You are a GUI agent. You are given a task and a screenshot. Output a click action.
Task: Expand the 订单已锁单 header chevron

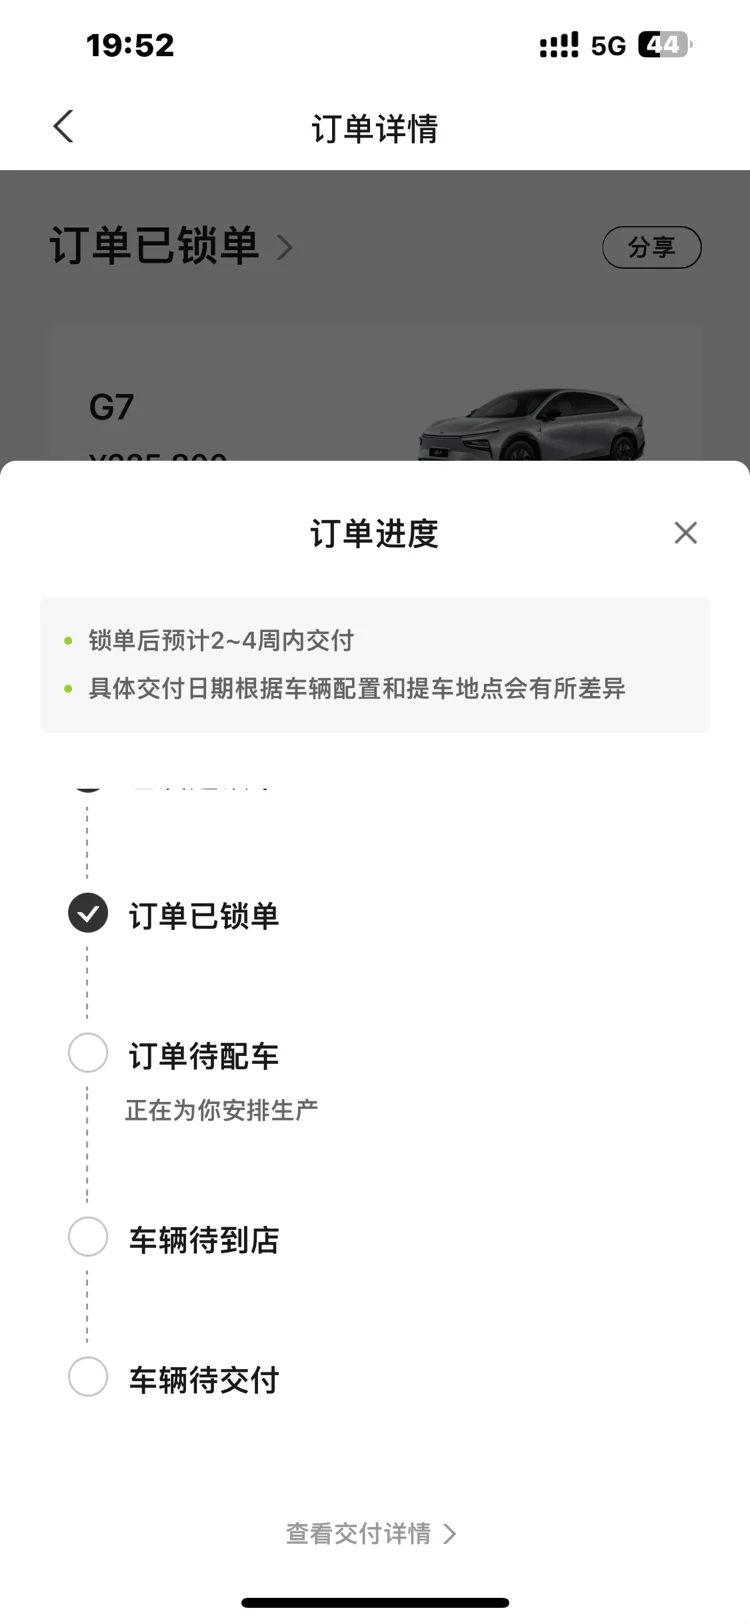click(x=284, y=247)
